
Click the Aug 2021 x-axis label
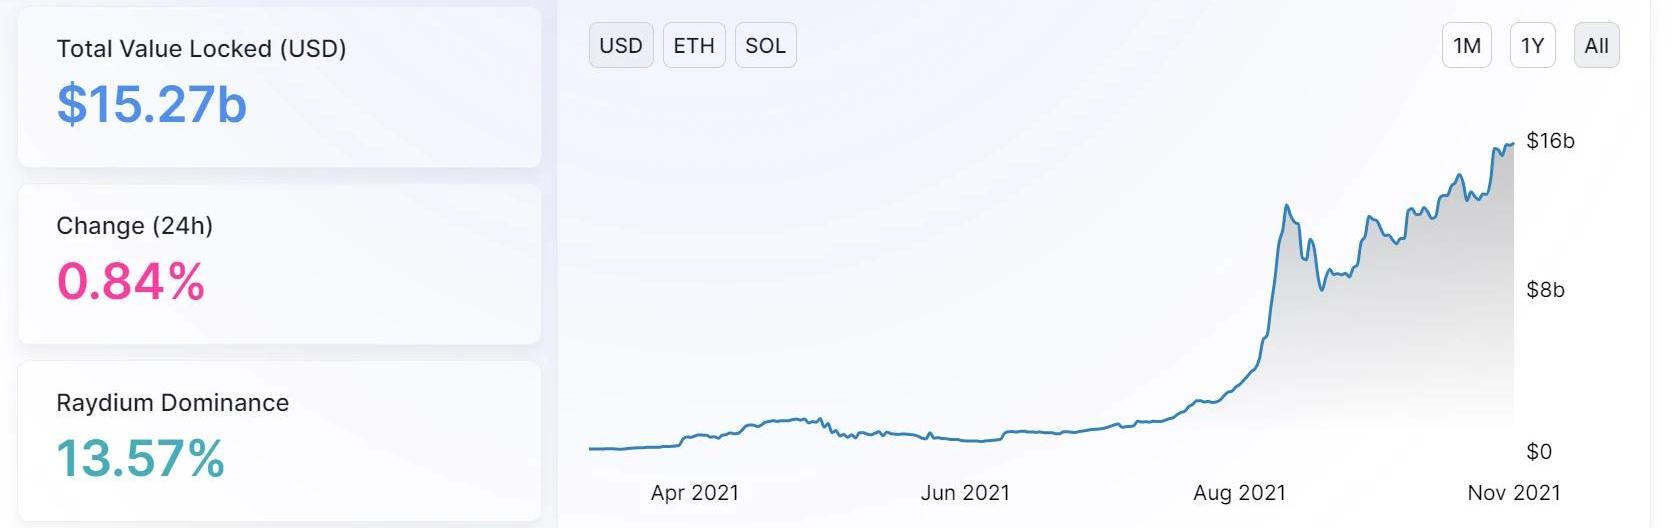pos(1239,493)
